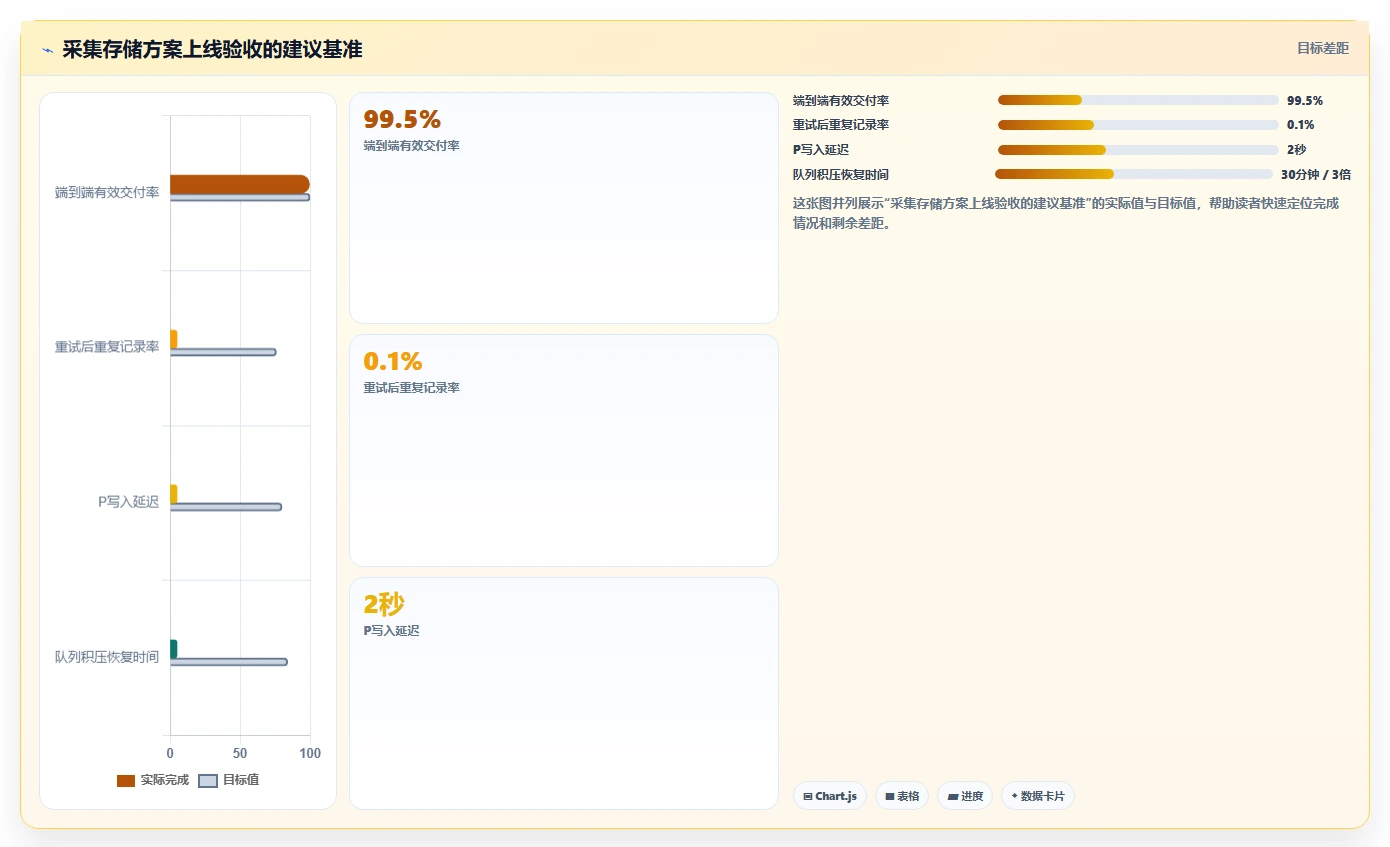Click the 2秒 value in progress list
1390x847 pixels.
click(1296, 150)
